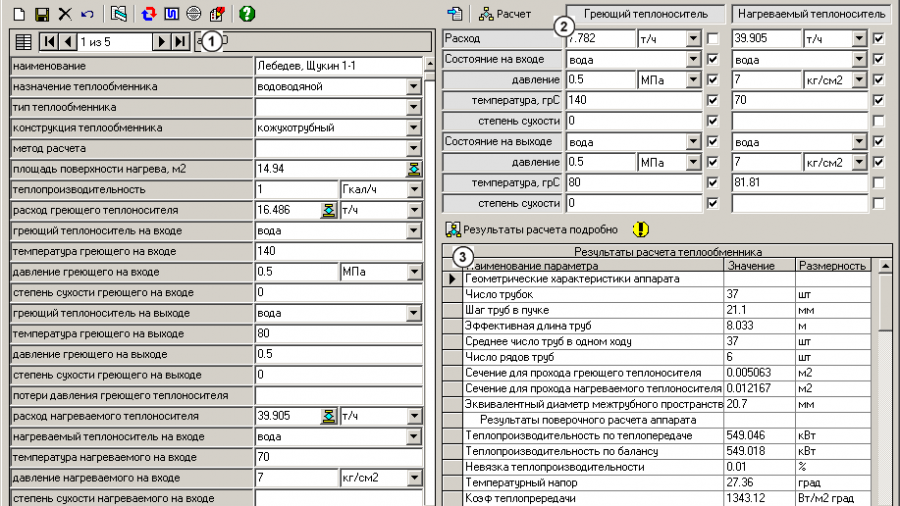Open the map sheet icon in toolbar
Screen dimensions: 900x506
click(119, 13)
